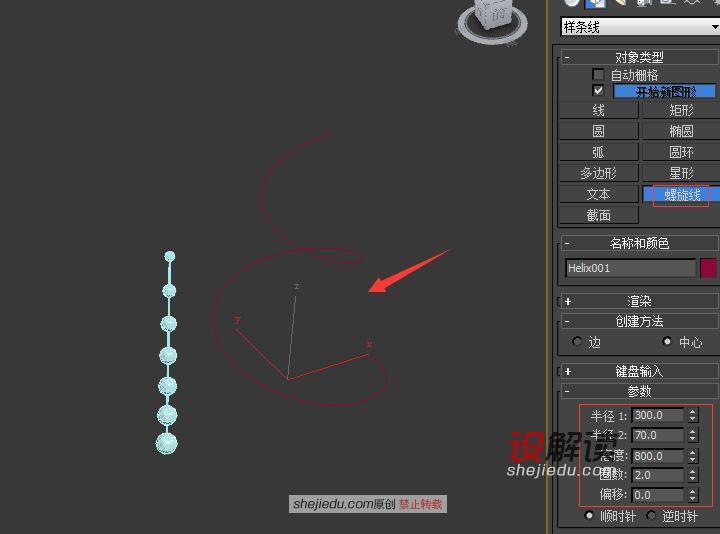This screenshot has height=534, width=720.
Task: Collapse the 参数 rollout header
Action: (x=638, y=391)
